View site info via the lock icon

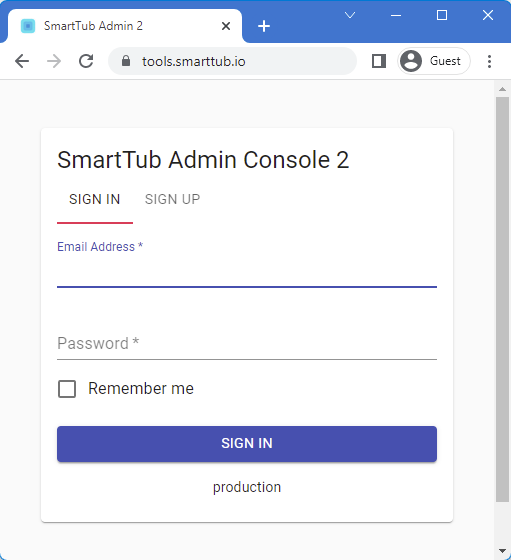126,61
